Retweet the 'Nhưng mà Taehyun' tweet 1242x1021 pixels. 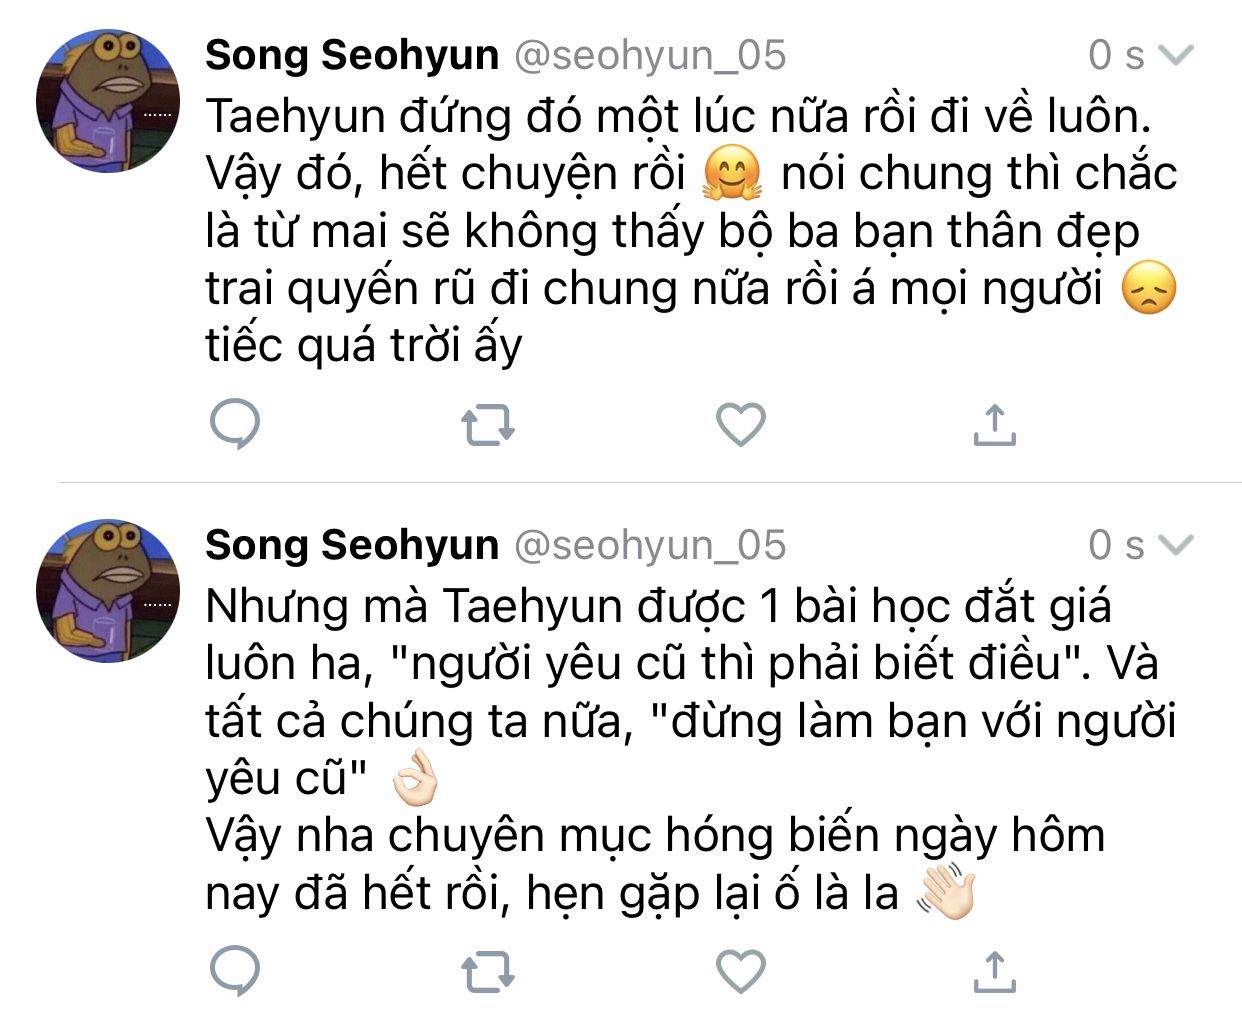(488, 970)
